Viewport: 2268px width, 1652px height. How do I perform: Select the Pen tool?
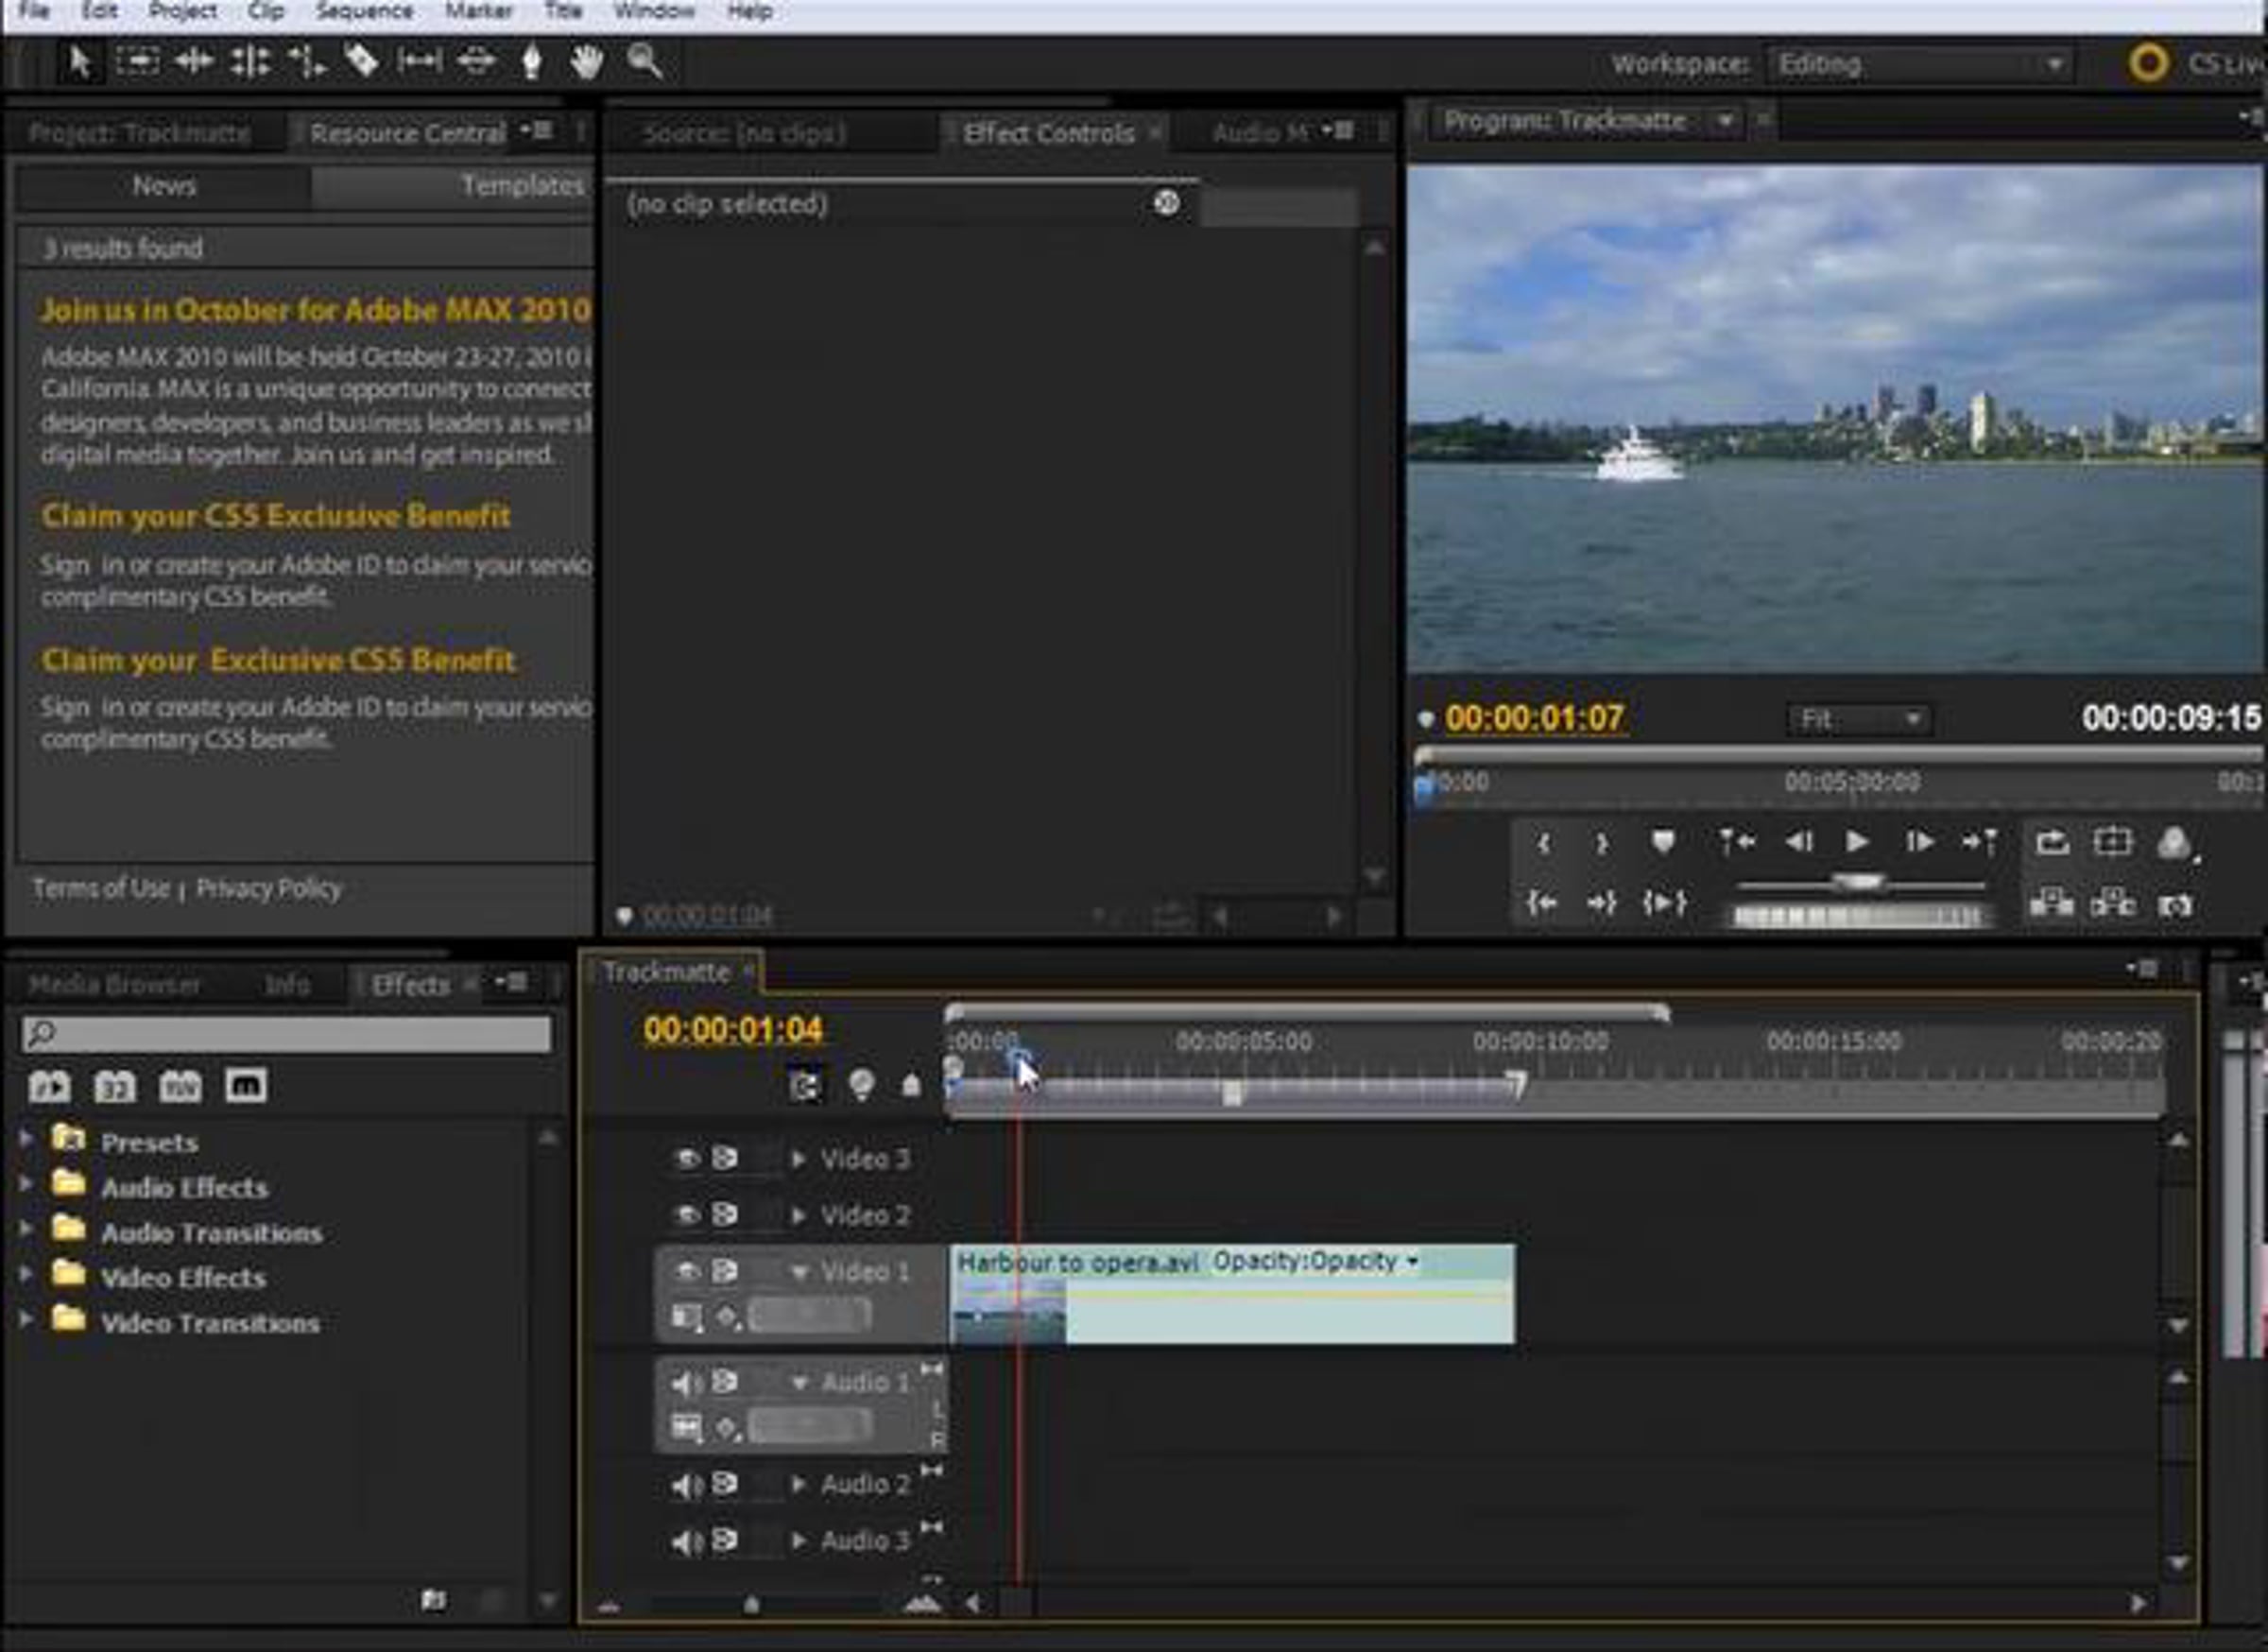[532, 62]
